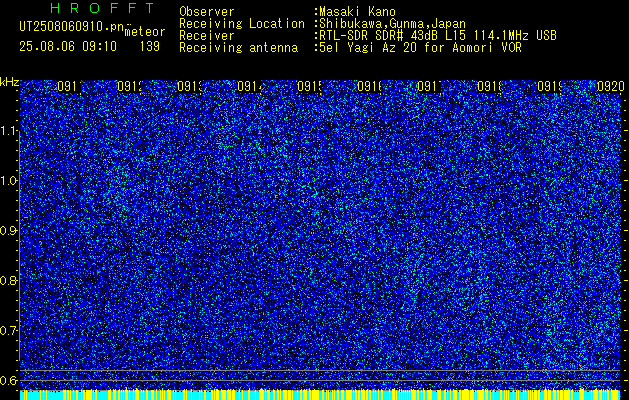Click the 1.1 kHz axis label

tap(10, 131)
